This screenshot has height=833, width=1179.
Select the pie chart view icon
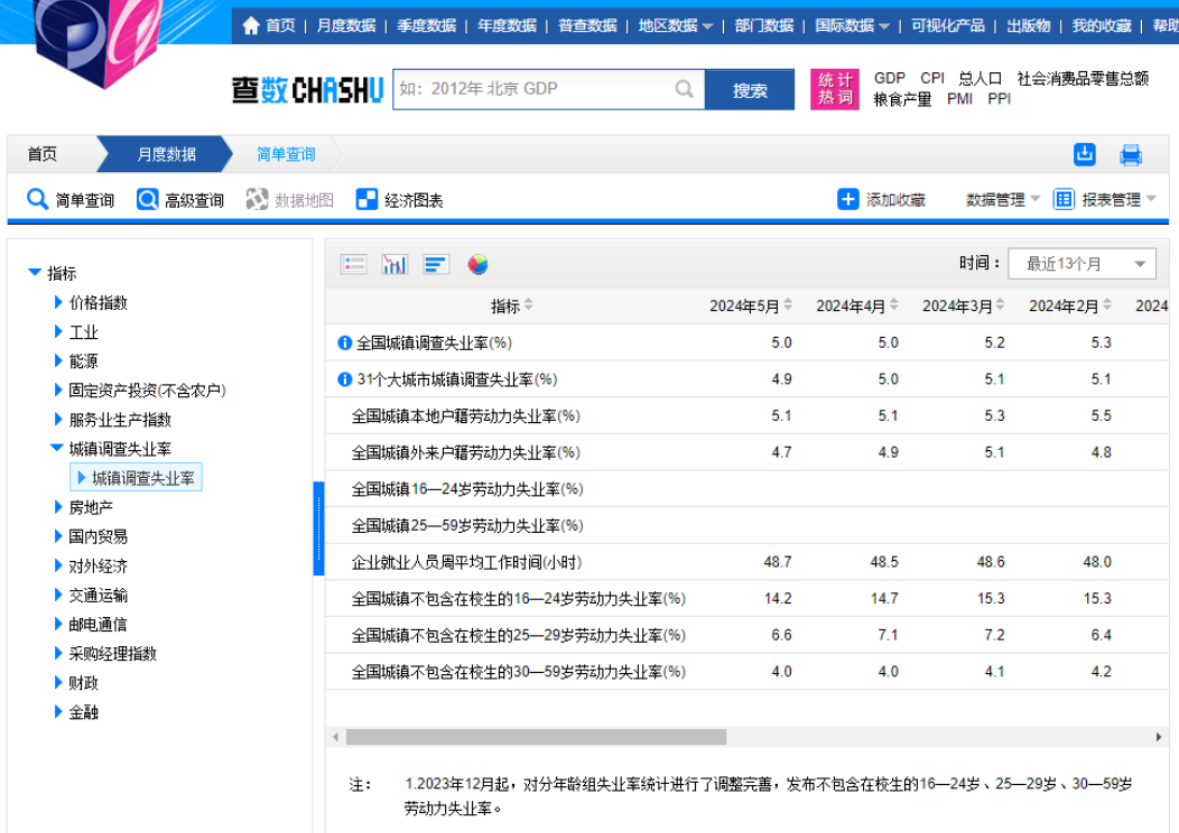pyautogui.click(x=478, y=264)
